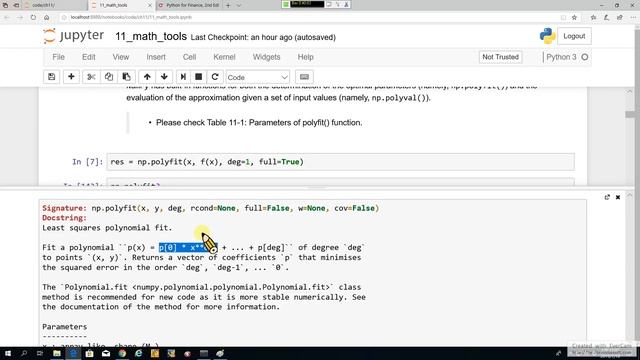This screenshot has height=360, width=640.
Task: Open Microsoft Store from taskbar
Action: click(89, 353)
